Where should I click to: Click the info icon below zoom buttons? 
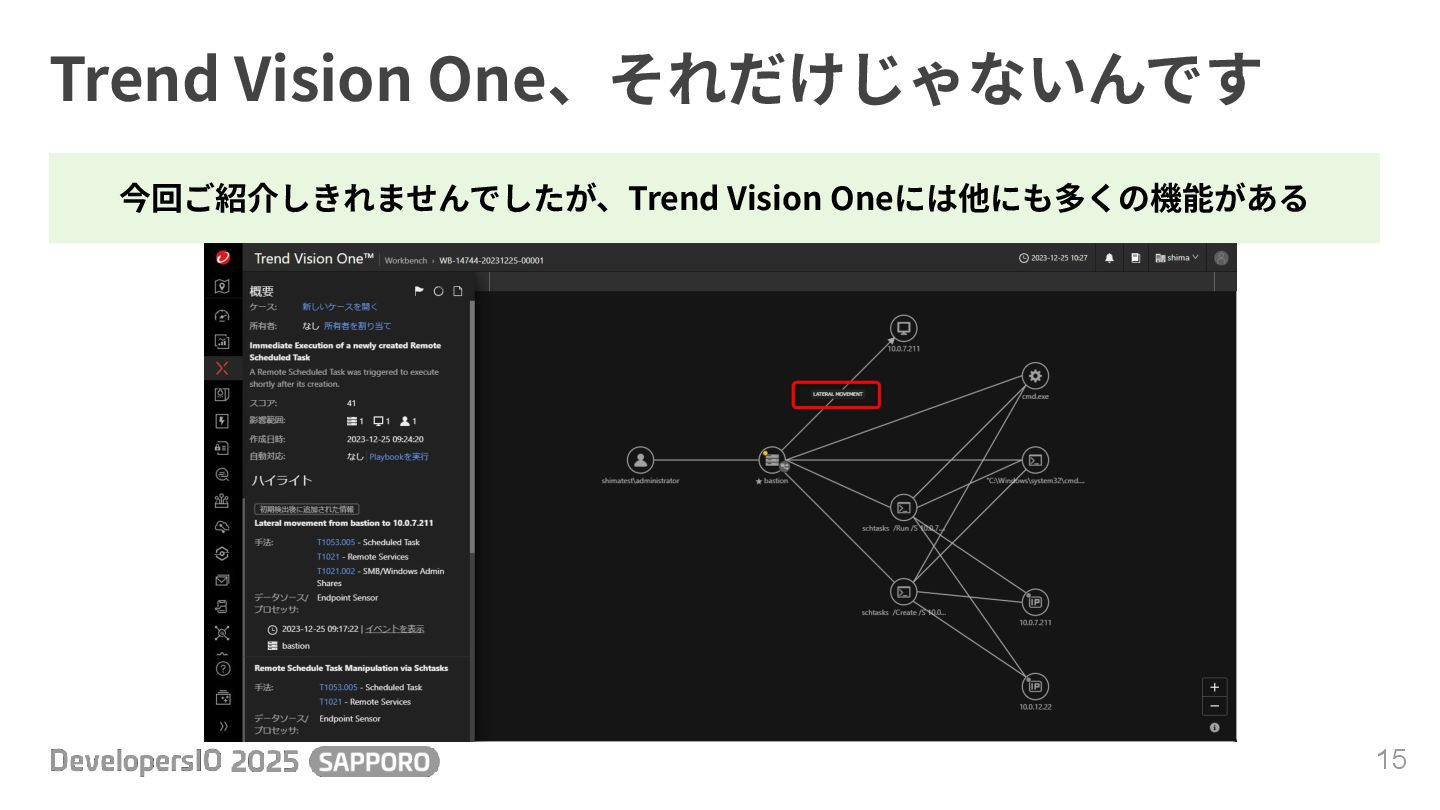point(1214,728)
